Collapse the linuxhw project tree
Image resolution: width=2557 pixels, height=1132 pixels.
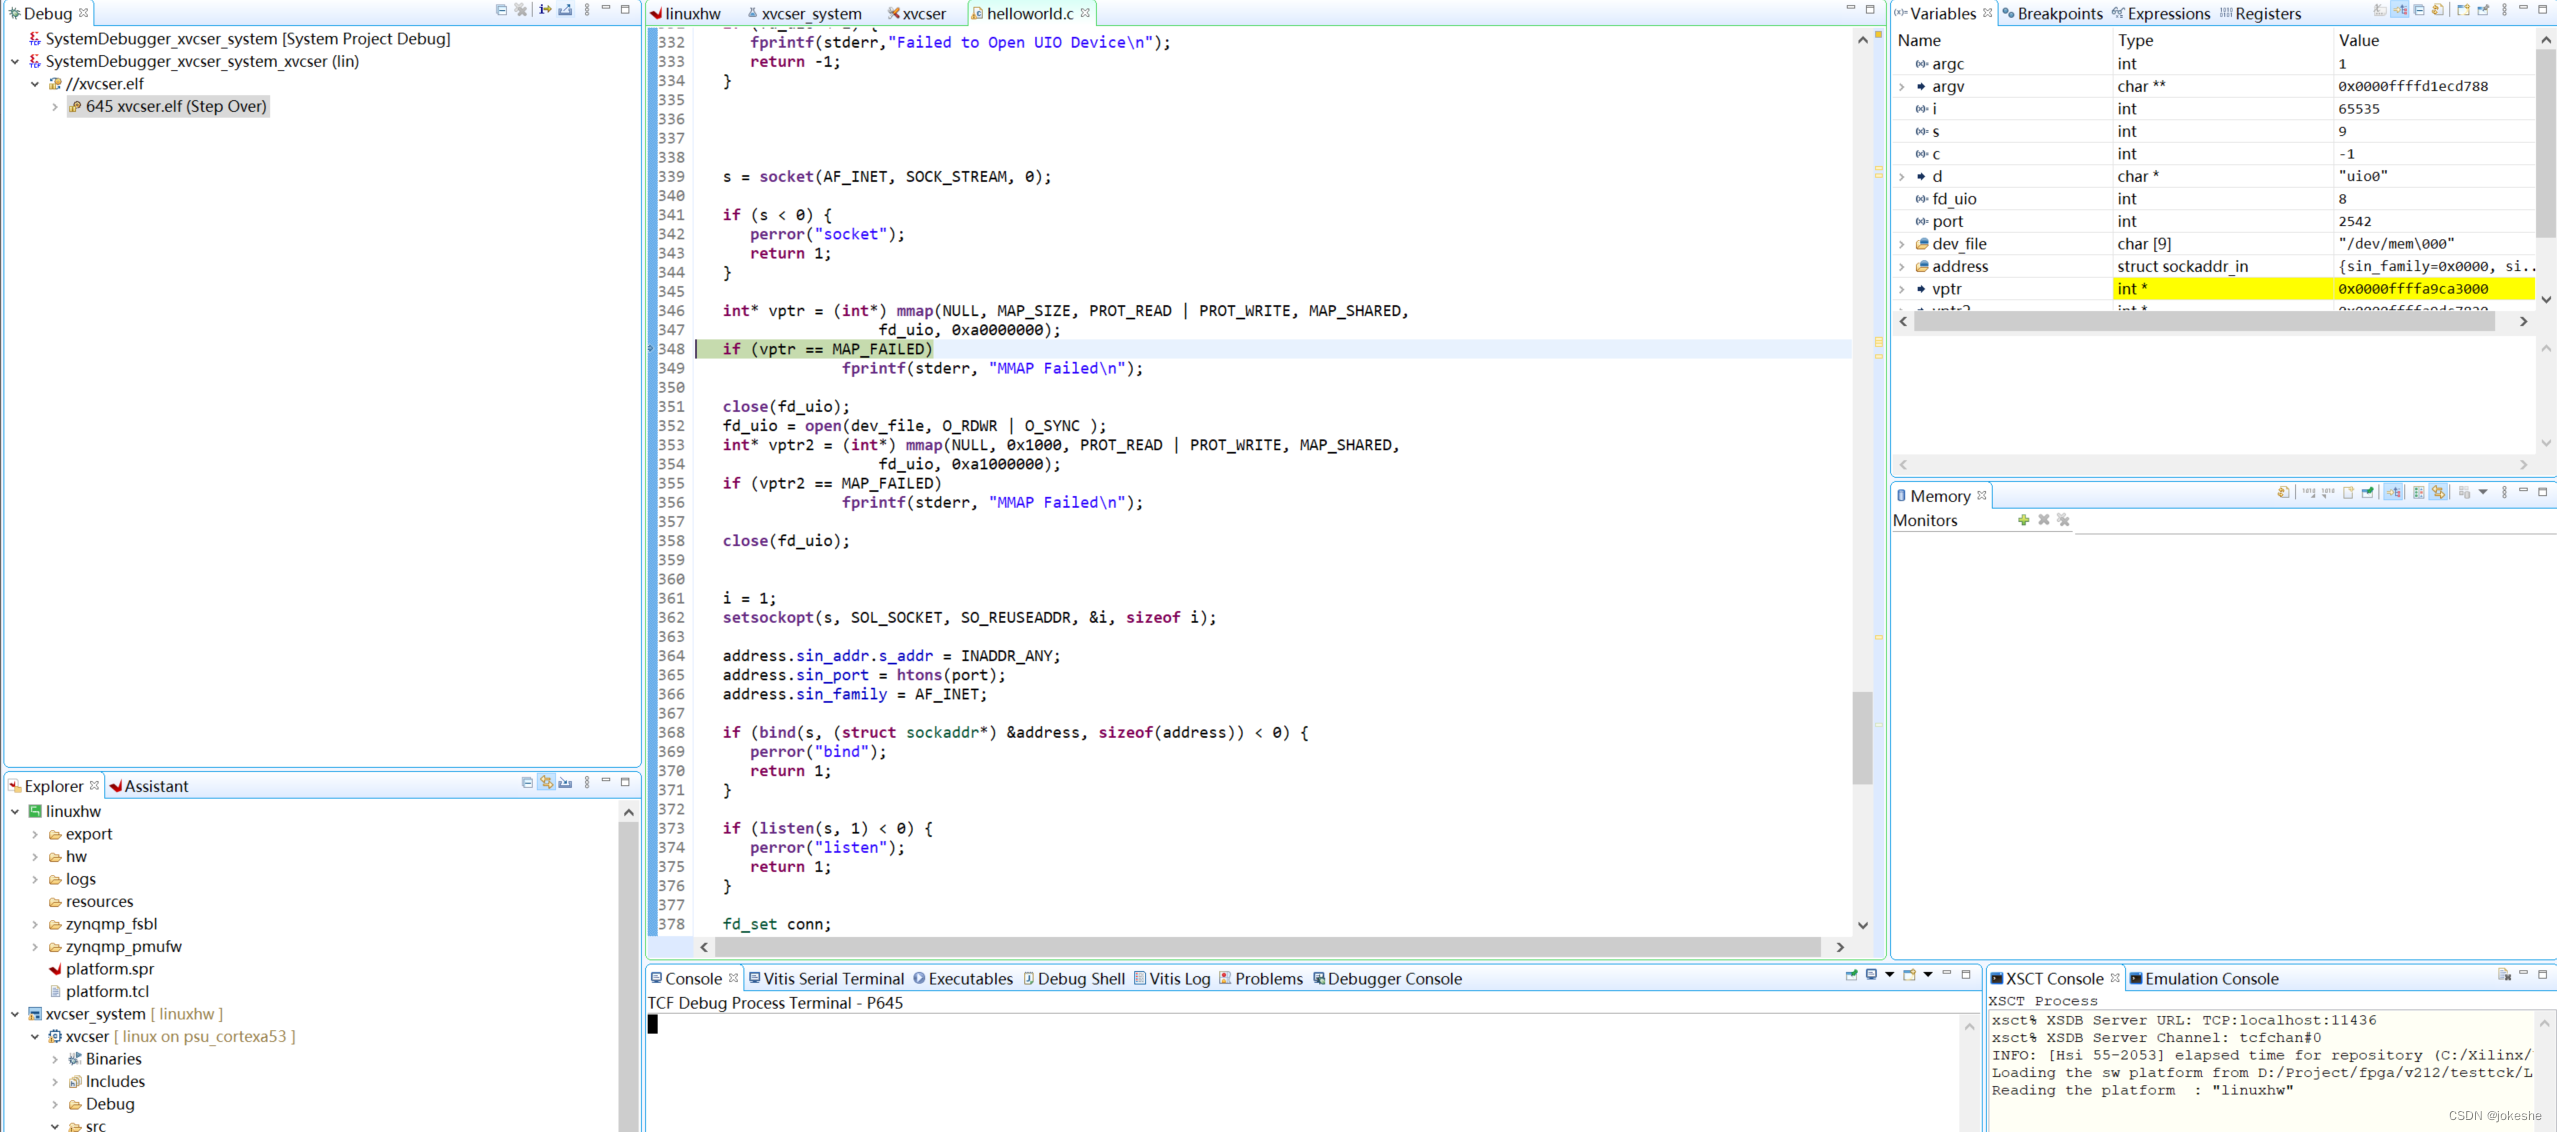coord(15,812)
